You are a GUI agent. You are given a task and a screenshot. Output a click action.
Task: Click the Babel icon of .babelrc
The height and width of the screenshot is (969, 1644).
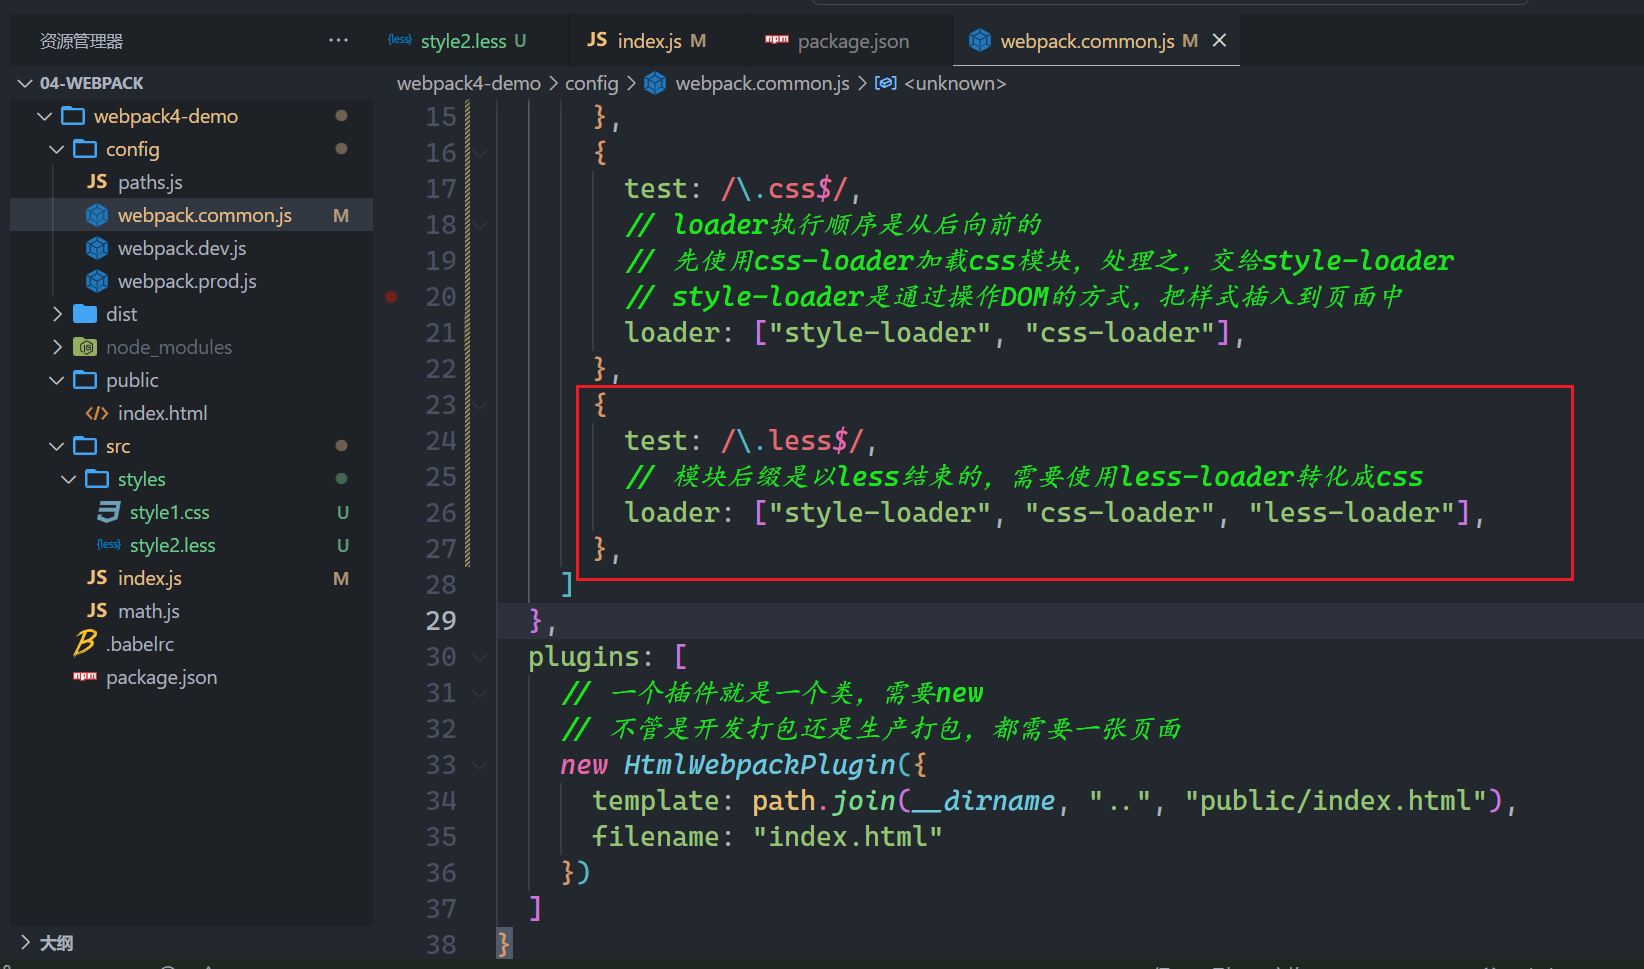click(85, 643)
